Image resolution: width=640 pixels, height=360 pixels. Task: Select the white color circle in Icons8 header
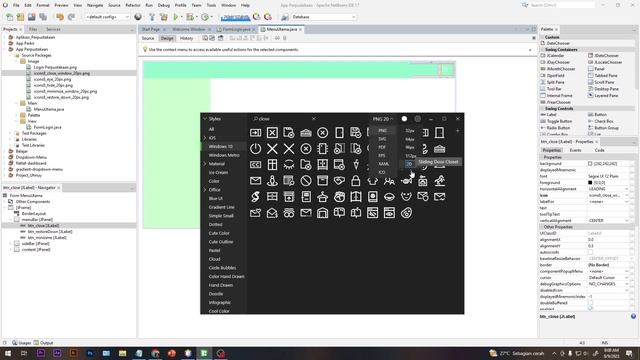[404, 119]
